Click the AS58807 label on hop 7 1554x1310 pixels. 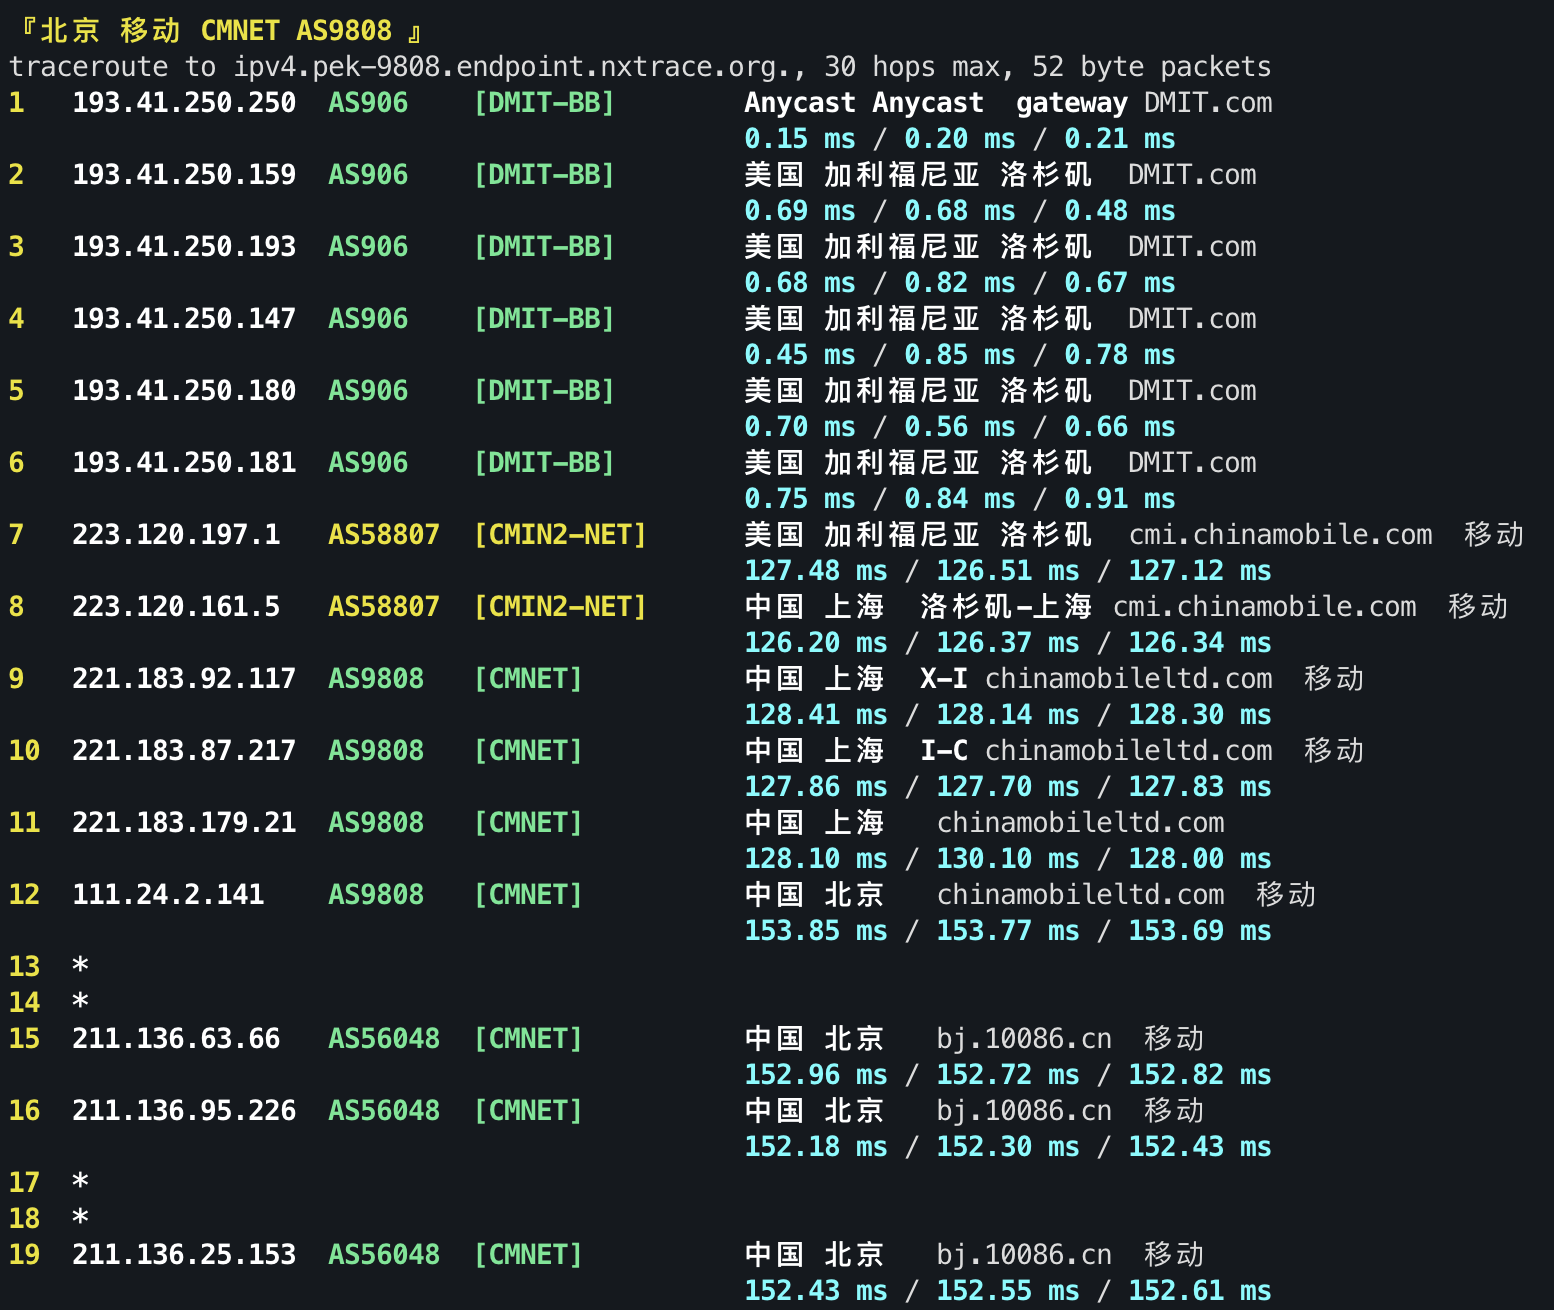click(x=383, y=535)
